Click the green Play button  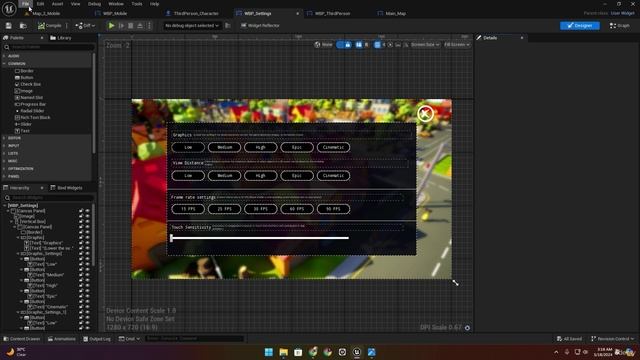click(111, 26)
